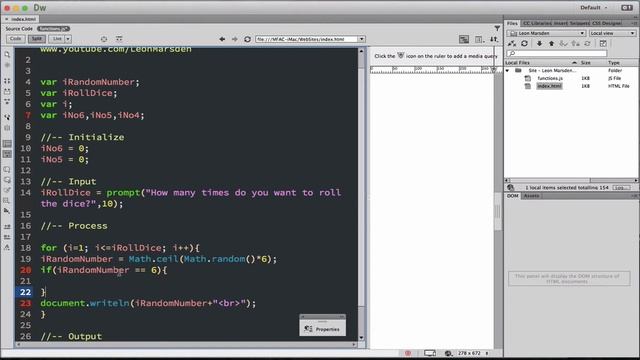Open the Files panel group options menu
640x360 pixels.
click(634, 23)
